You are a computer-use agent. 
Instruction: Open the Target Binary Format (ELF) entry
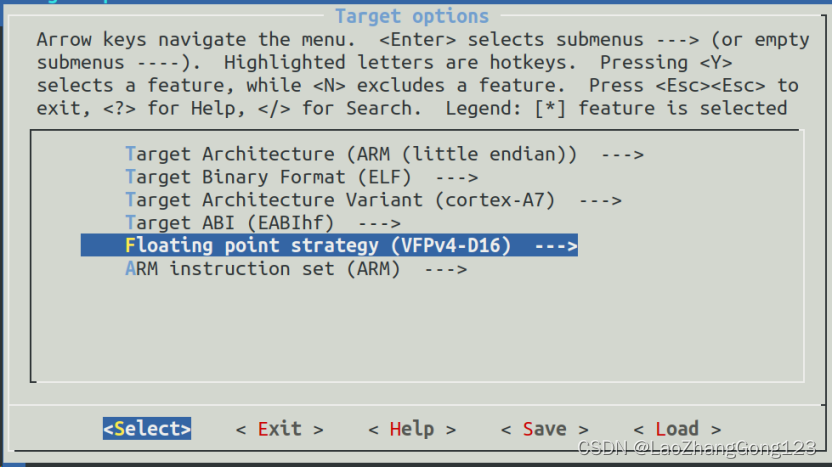point(301,177)
